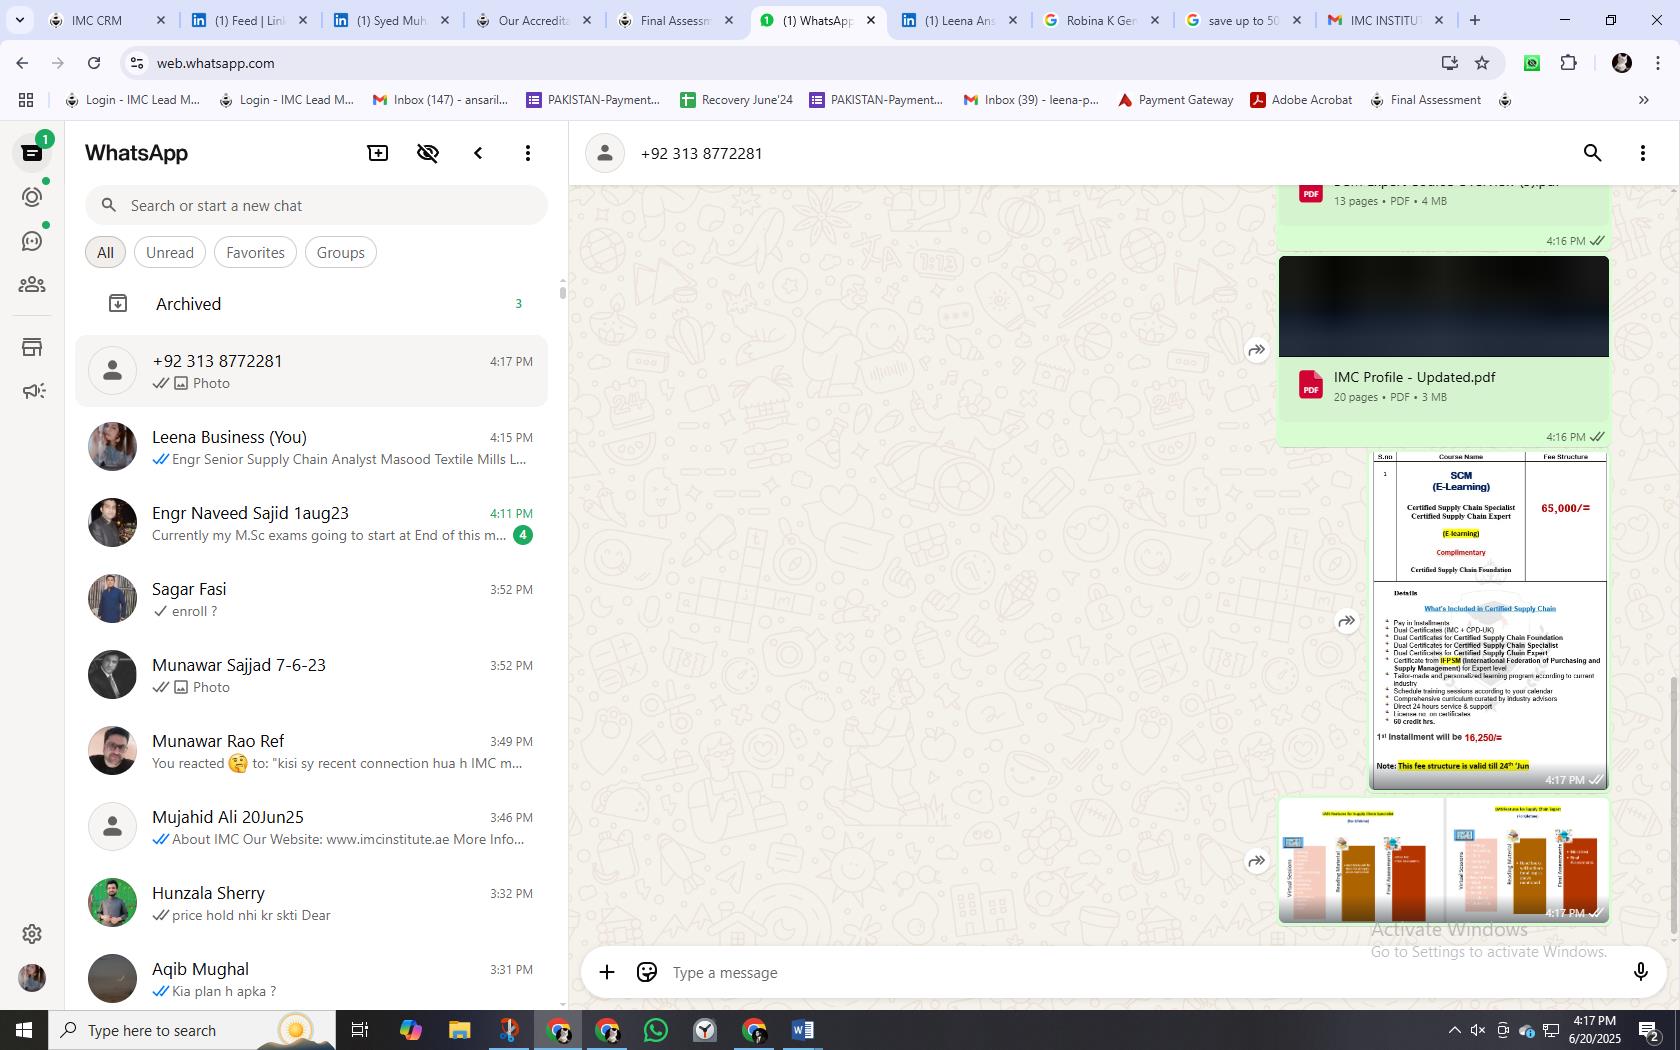Open the emoji and sticker picker
Viewport: 1680px width, 1050px height.
pos(647,972)
